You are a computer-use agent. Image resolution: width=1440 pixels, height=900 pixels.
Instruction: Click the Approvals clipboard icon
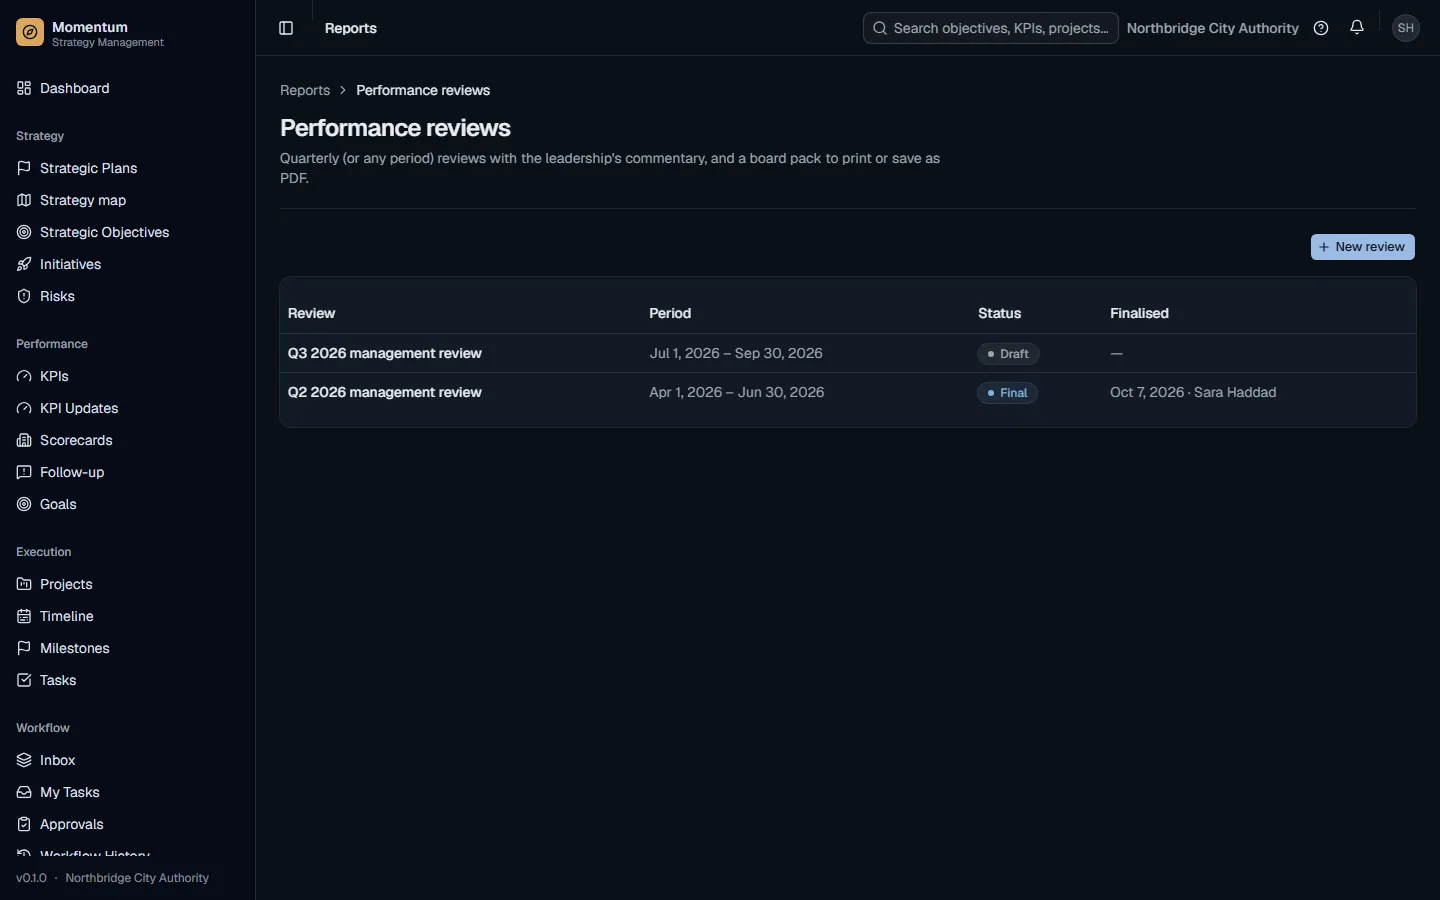click(24, 824)
